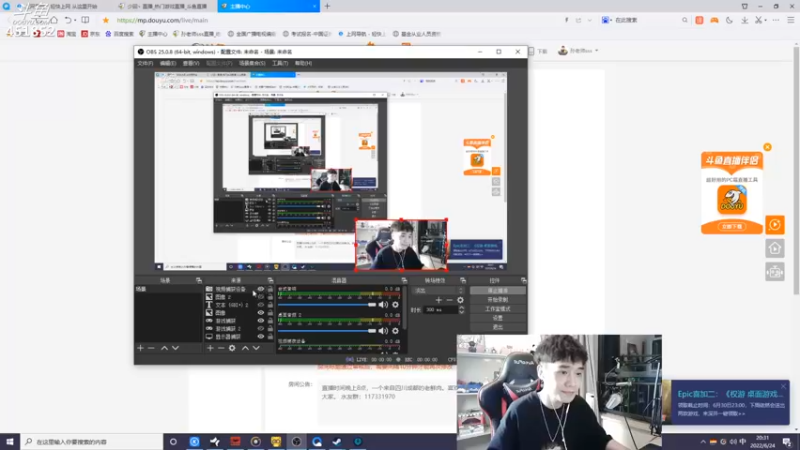The height and width of the screenshot is (450, 800).
Task: Click the 停止推流 button
Action: 497,290
